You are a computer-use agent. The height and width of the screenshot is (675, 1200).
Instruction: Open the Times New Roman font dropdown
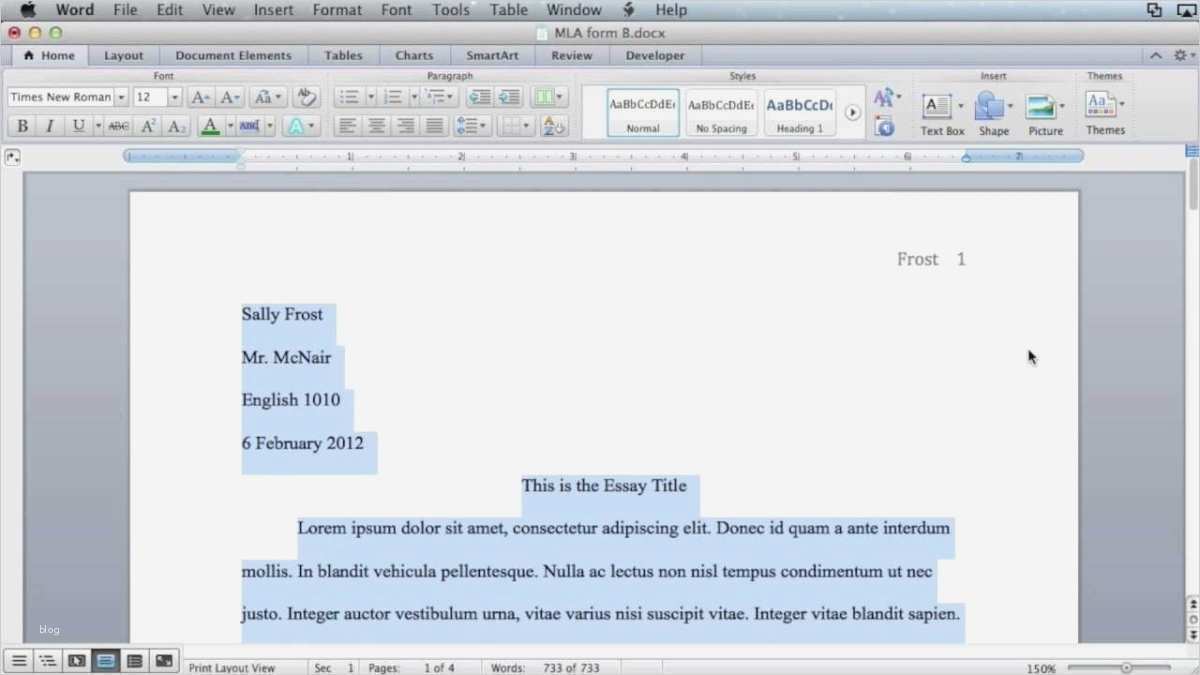[120, 96]
